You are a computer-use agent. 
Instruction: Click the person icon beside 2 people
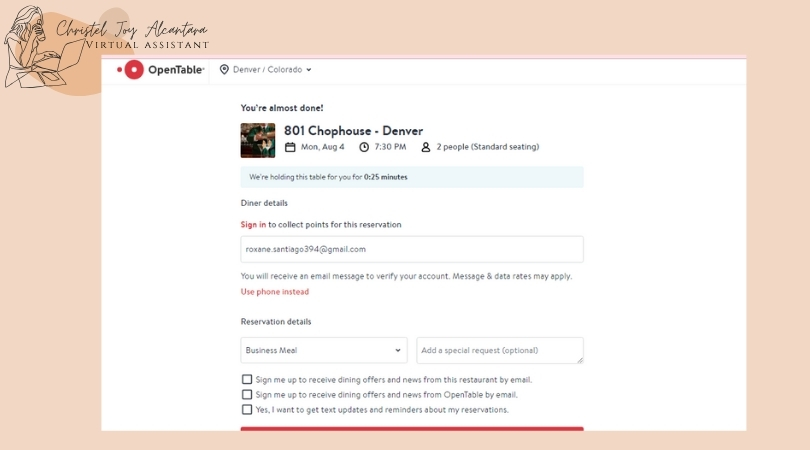click(x=426, y=147)
